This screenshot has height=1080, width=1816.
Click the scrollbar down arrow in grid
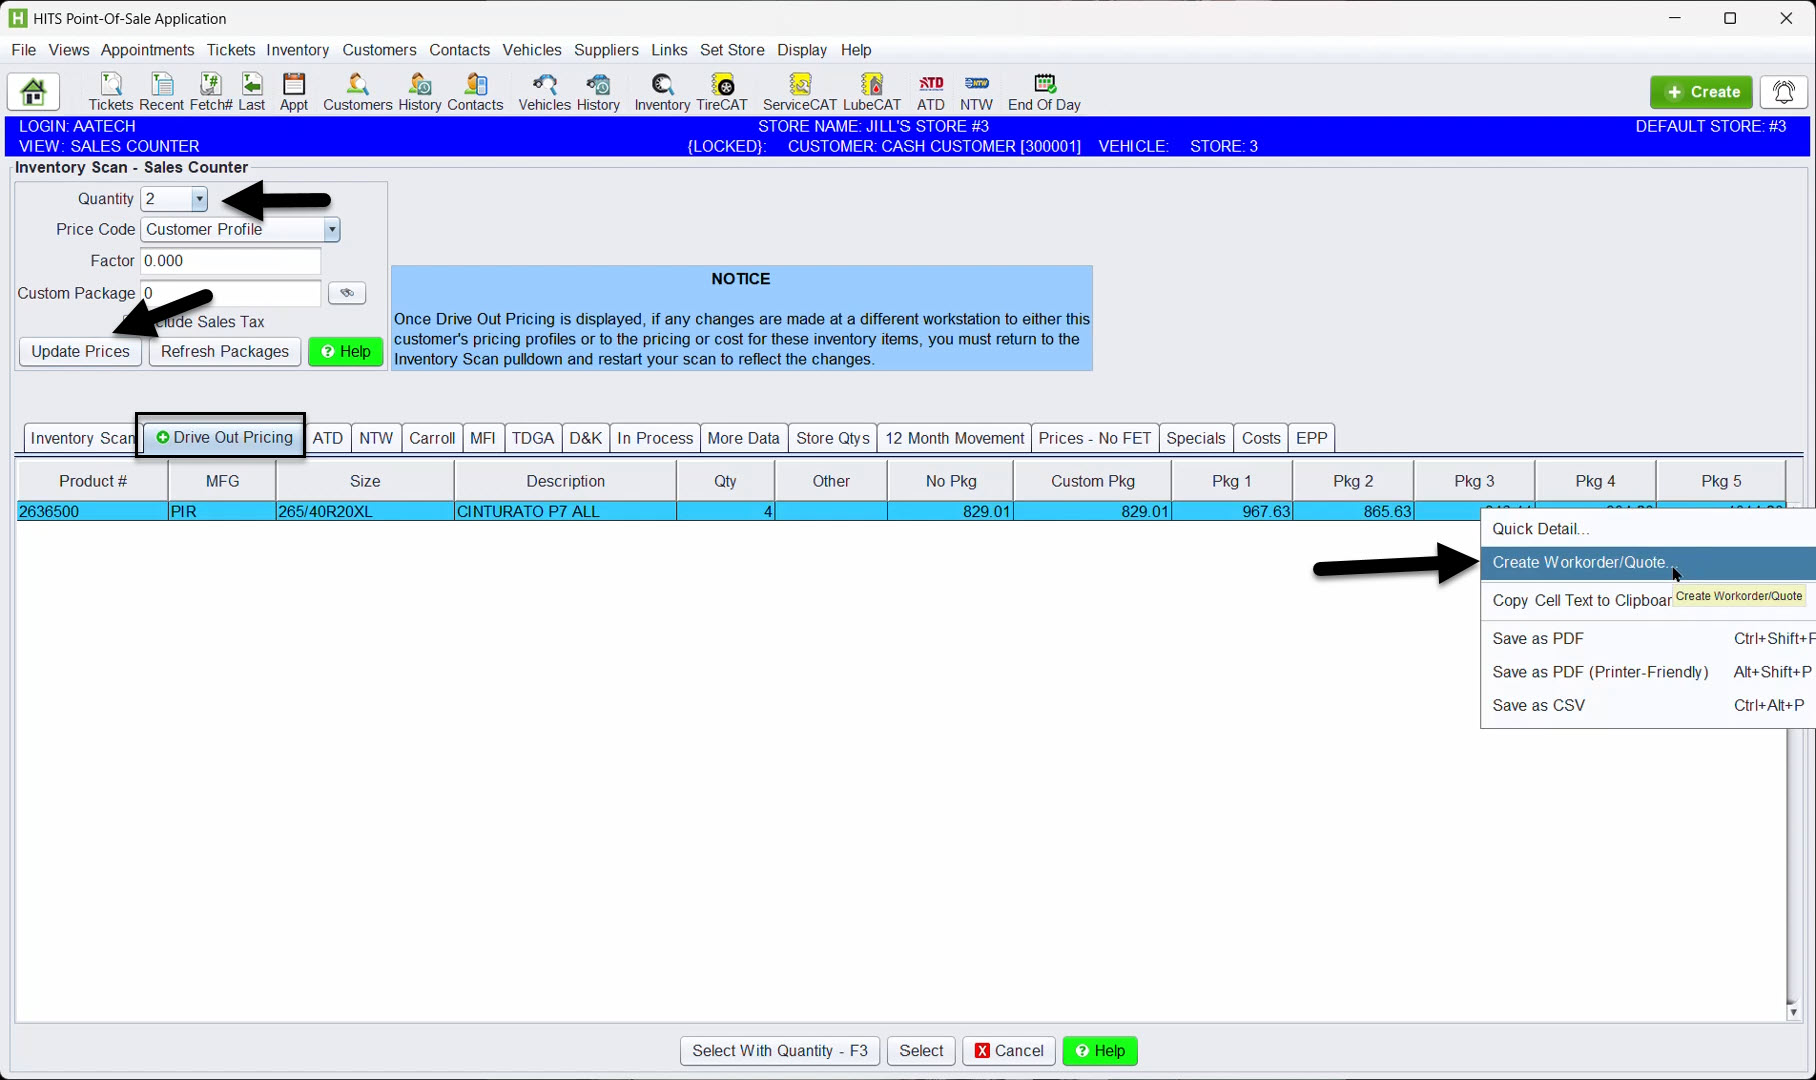coord(1793,1012)
